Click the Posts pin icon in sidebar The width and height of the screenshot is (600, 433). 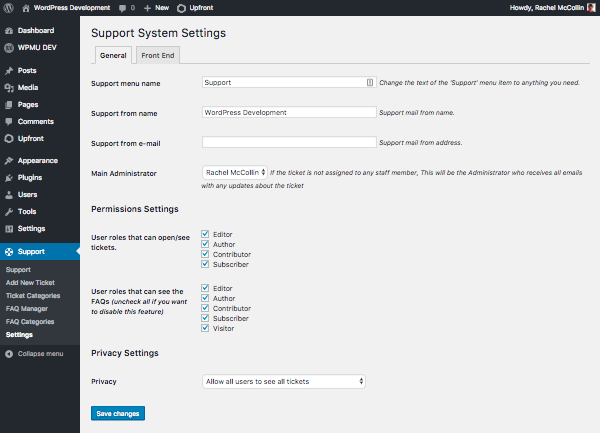pyautogui.click(x=9, y=71)
